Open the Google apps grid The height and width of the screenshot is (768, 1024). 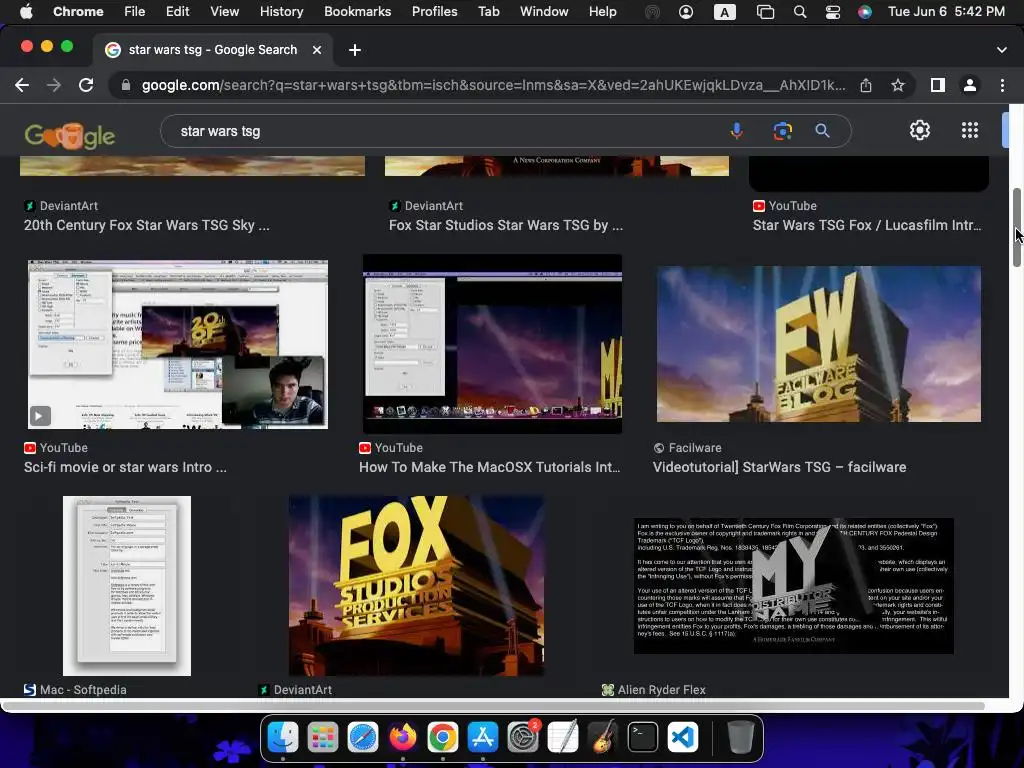pos(970,130)
